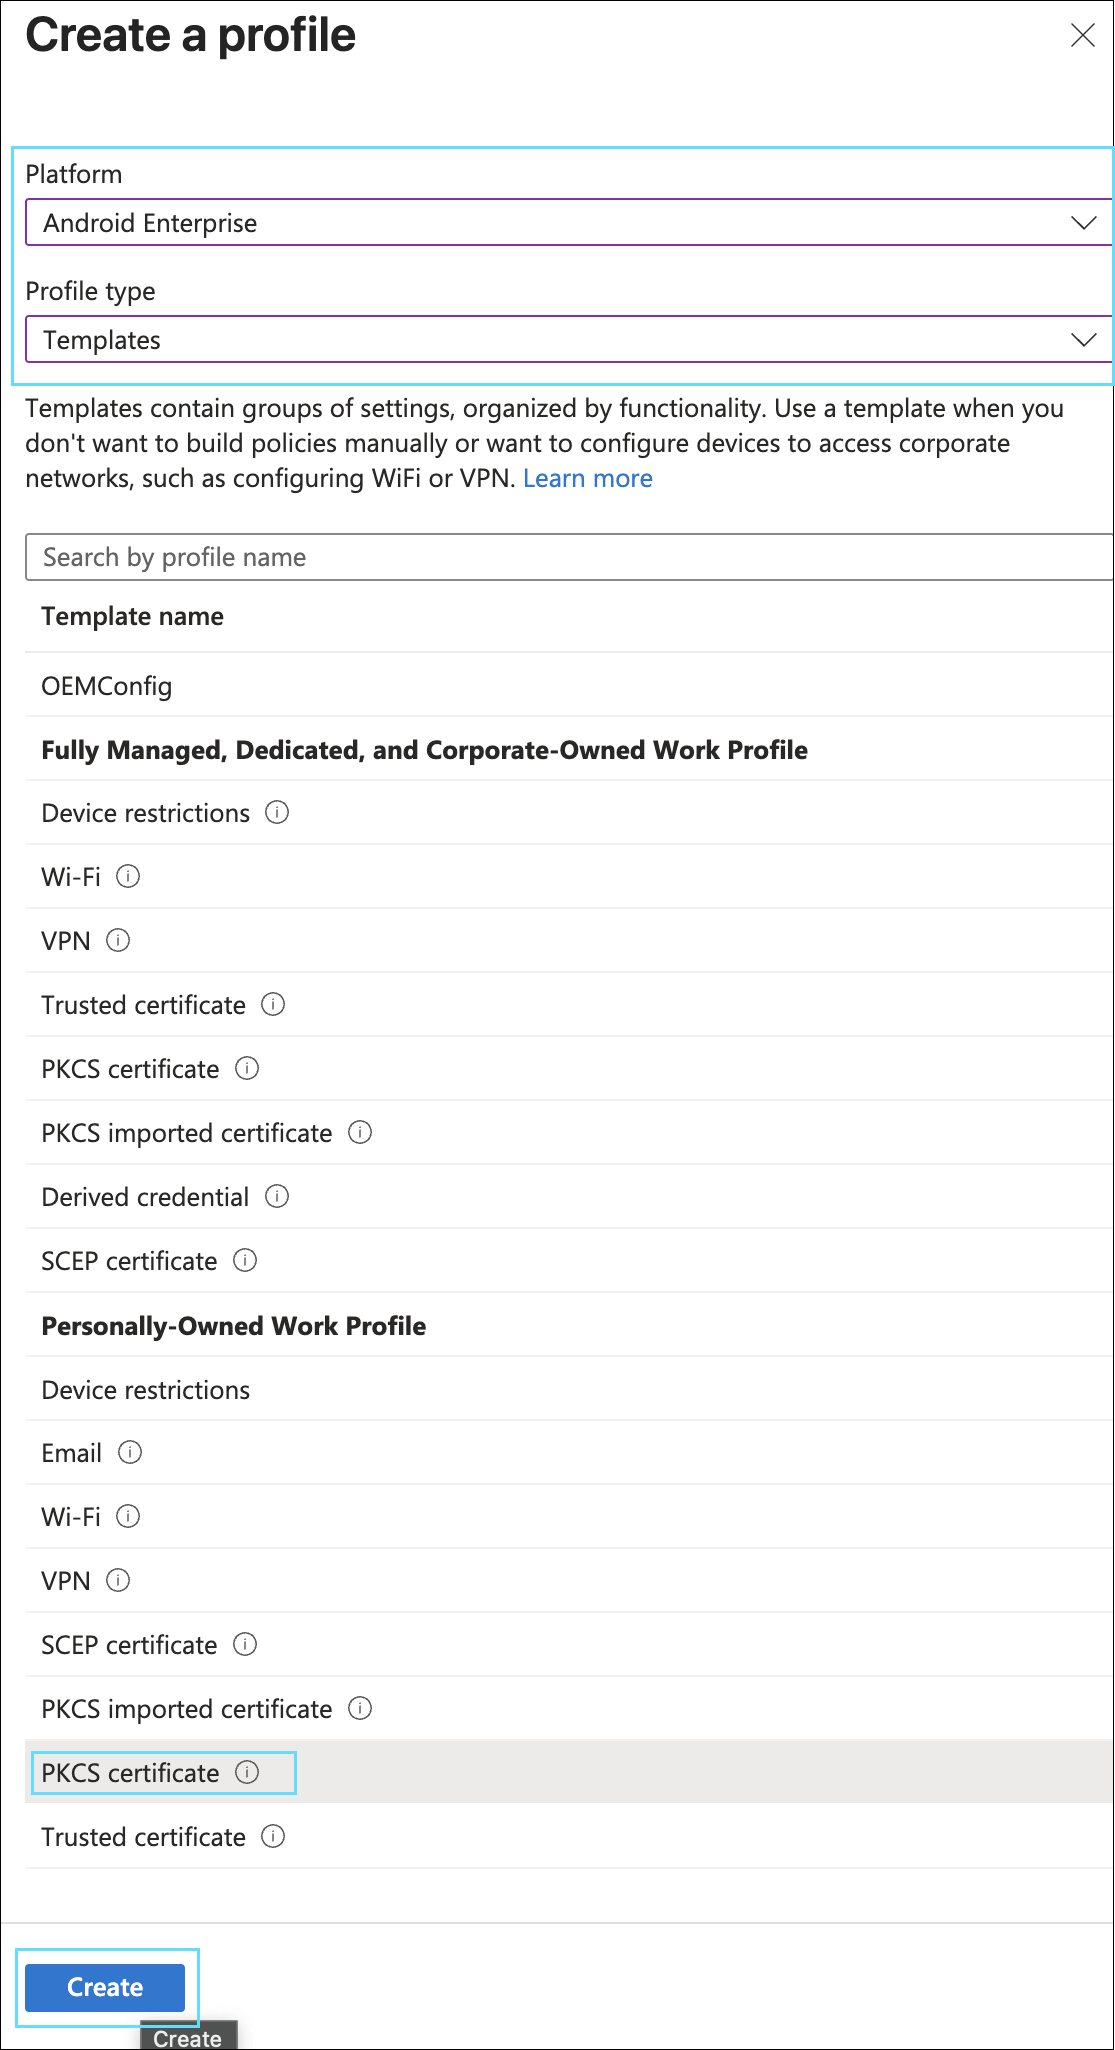The image size is (1115, 2050).
Task: Focus the Search by profile name field
Action: [568, 557]
